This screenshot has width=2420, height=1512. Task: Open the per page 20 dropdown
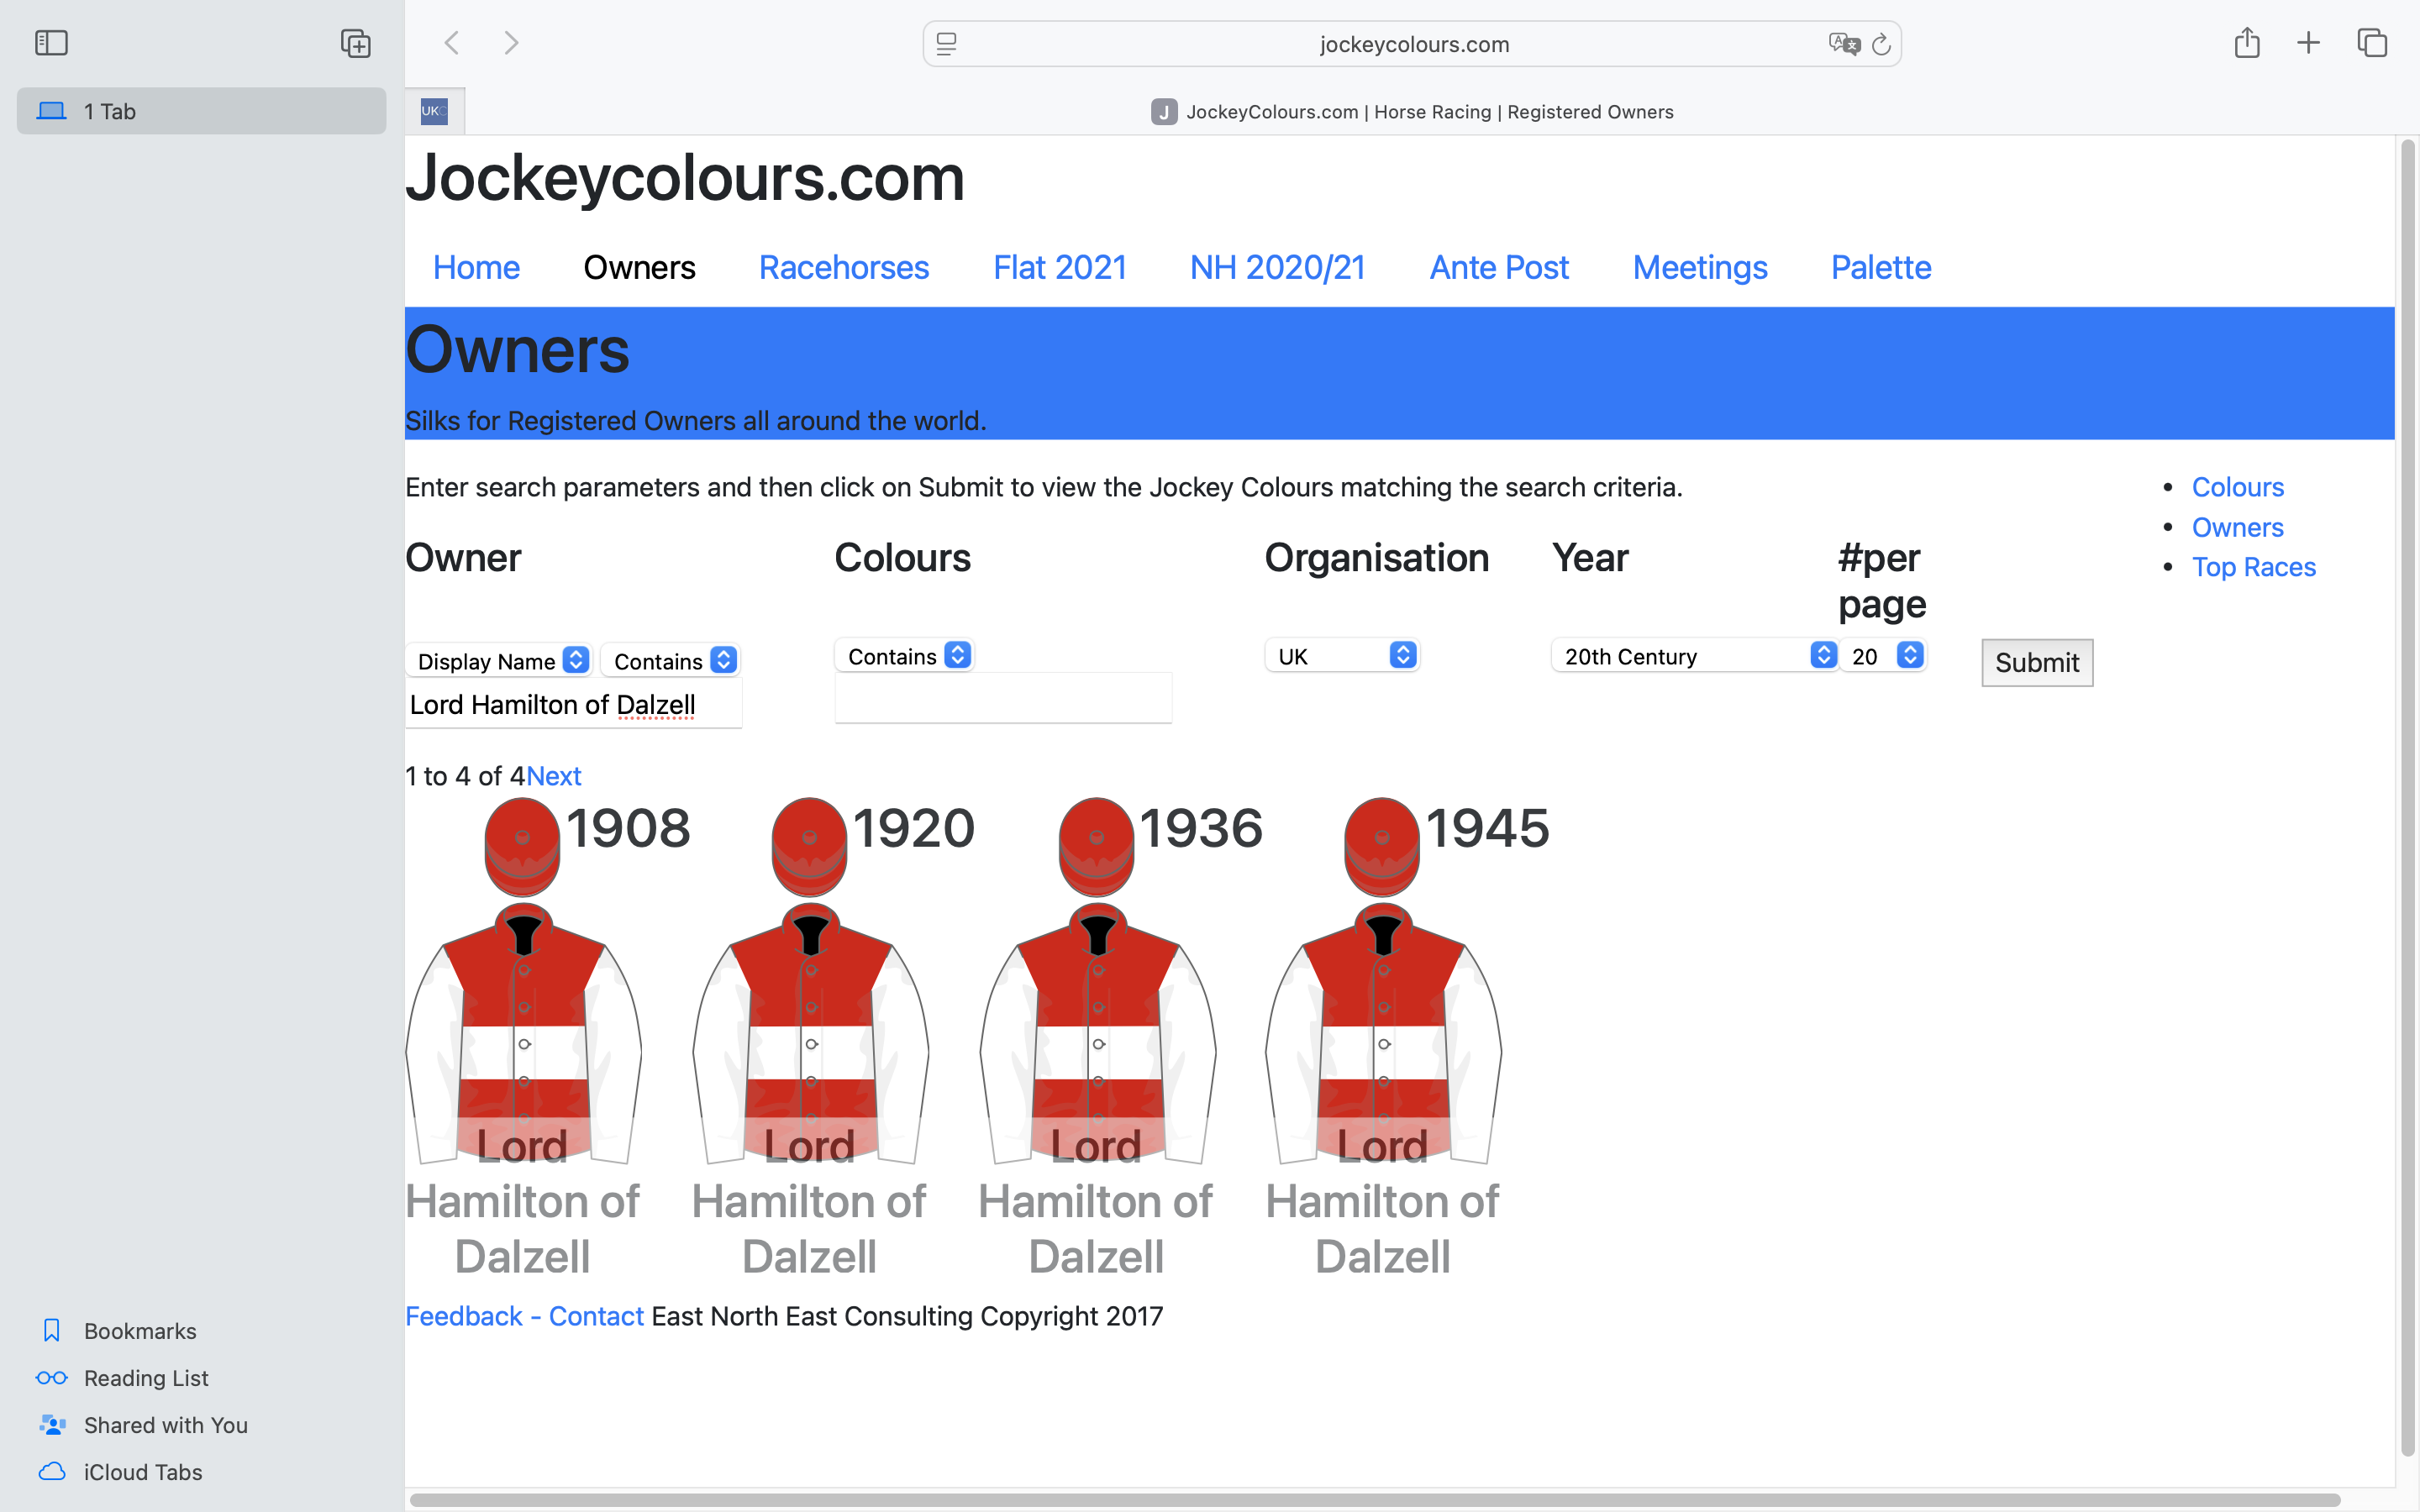pos(1884,656)
